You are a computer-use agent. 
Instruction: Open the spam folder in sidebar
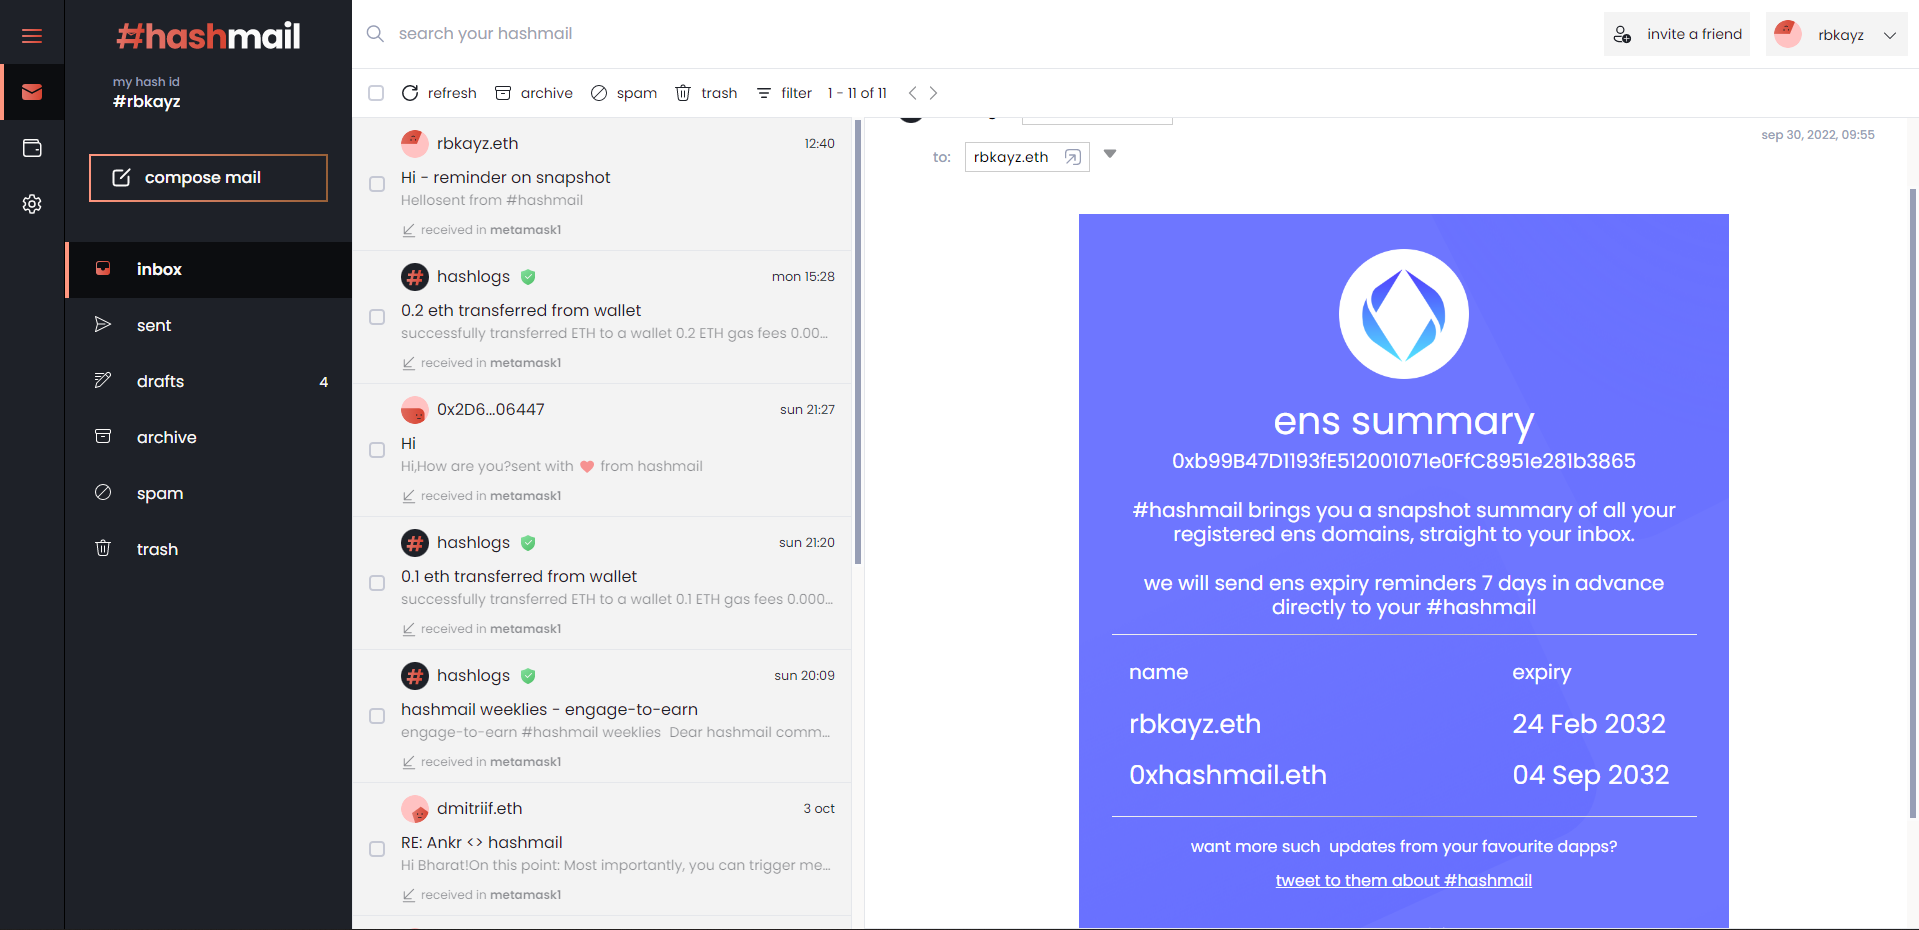point(210,493)
